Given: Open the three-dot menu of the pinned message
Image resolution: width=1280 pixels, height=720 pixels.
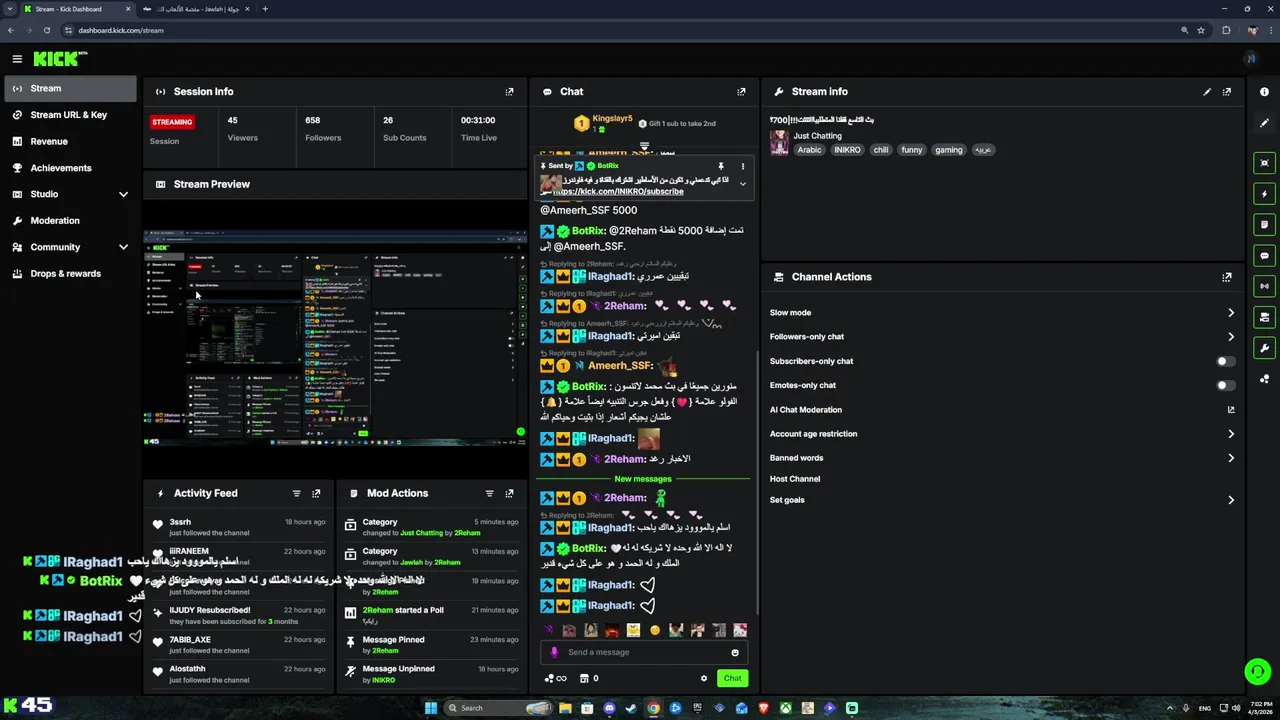Looking at the screenshot, I should [742, 166].
